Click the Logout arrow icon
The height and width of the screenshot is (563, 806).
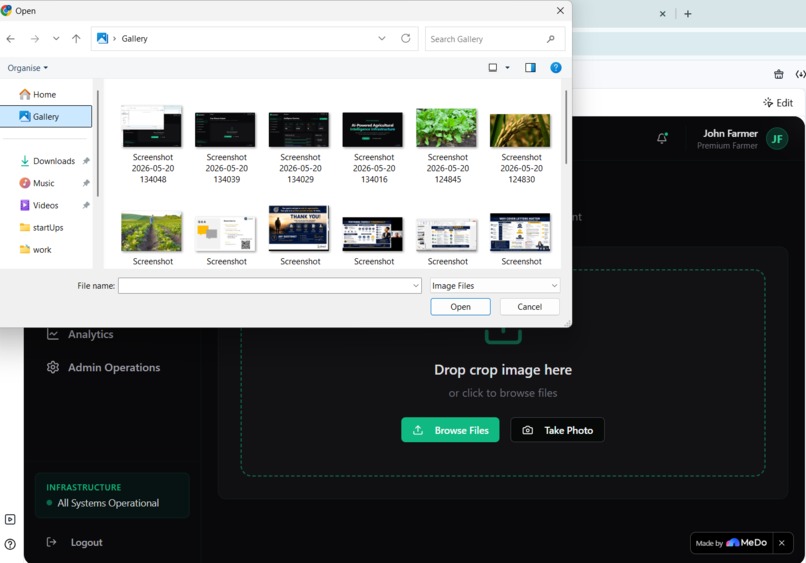(51, 542)
